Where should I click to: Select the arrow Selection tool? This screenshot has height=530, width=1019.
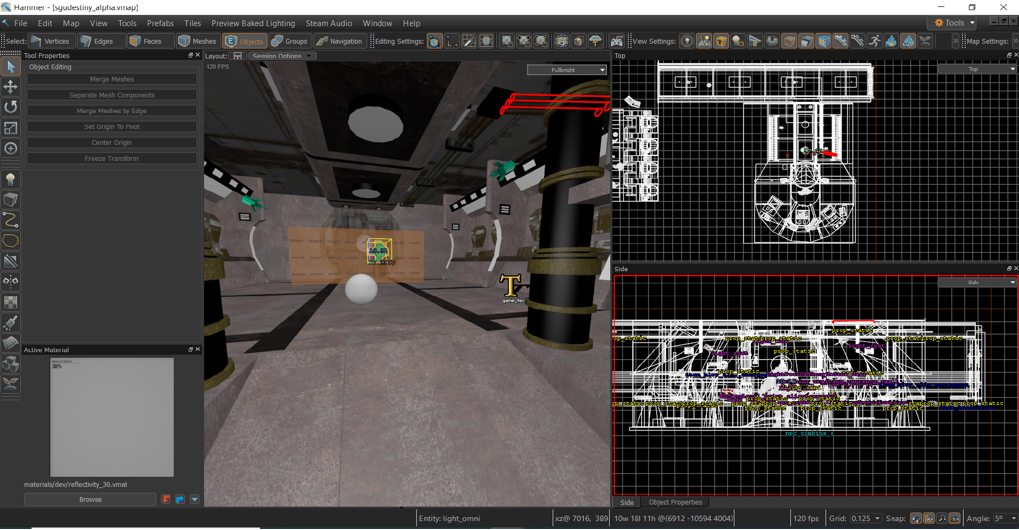point(10,66)
